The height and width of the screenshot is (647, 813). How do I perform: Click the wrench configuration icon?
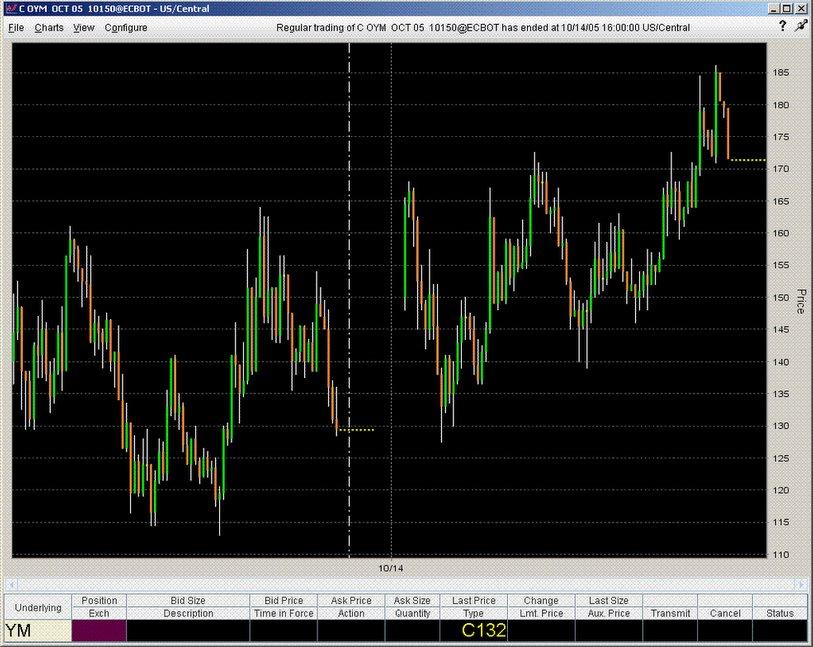[802, 26]
